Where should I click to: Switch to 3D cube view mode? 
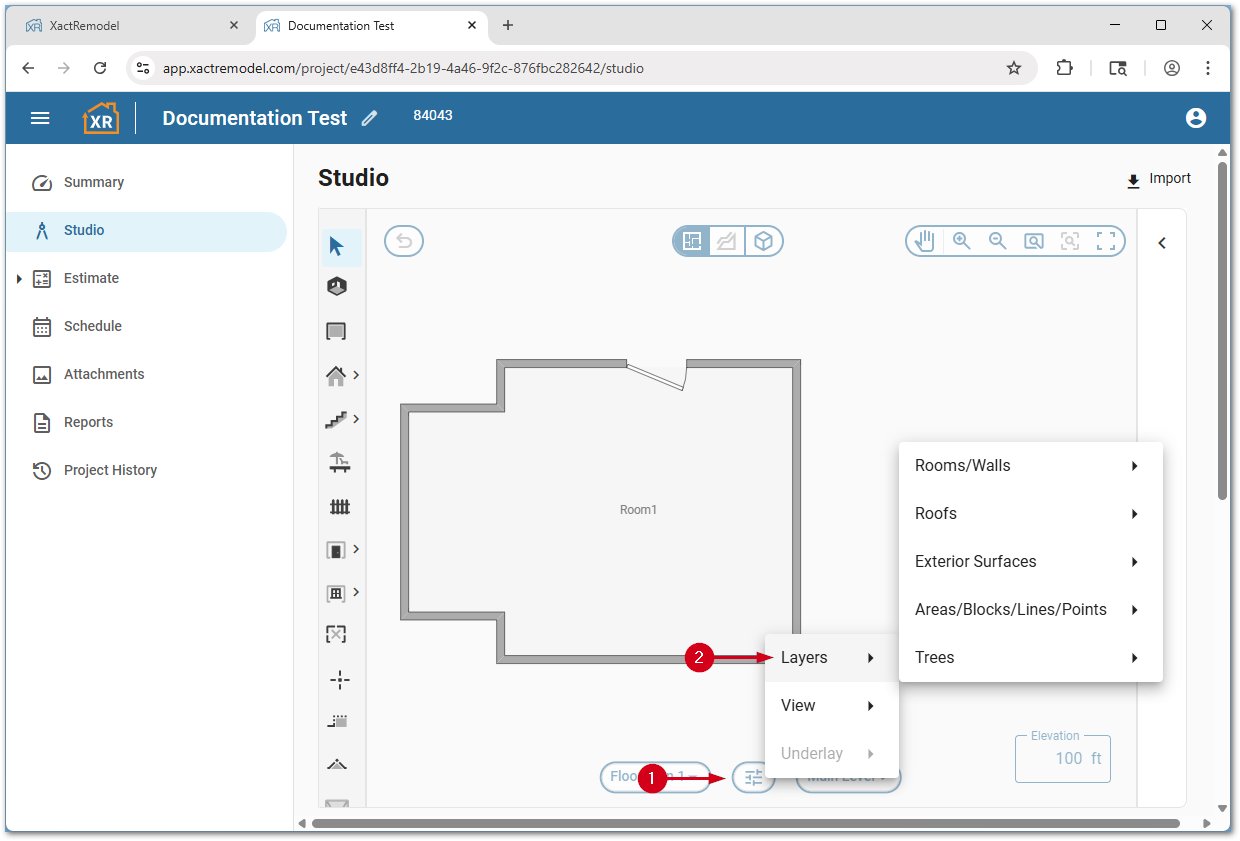point(764,241)
